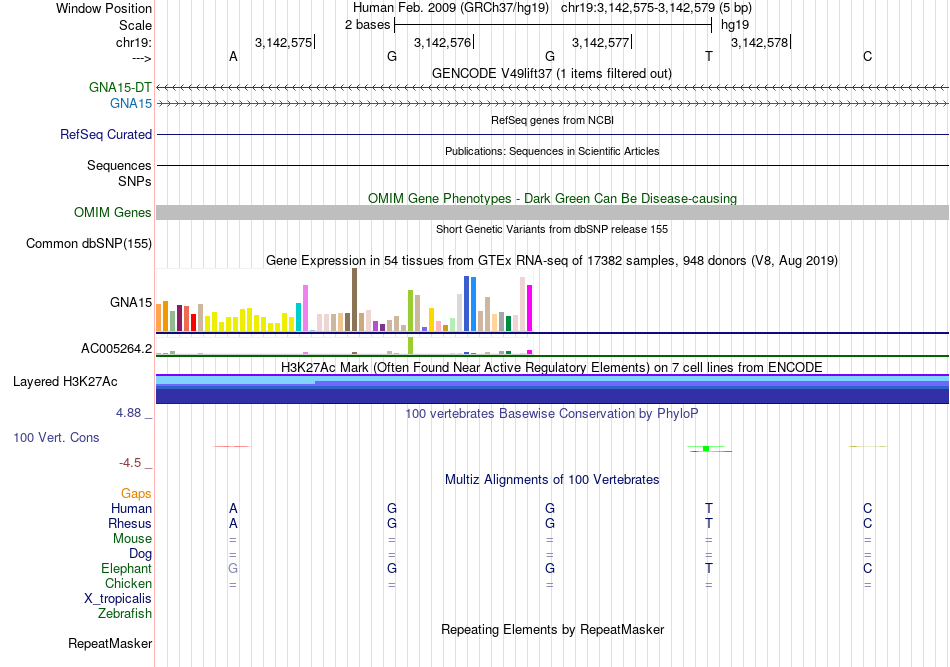Click the -4.5 PhyloP lower limit value
950x667 pixels.
pos(130,463)
